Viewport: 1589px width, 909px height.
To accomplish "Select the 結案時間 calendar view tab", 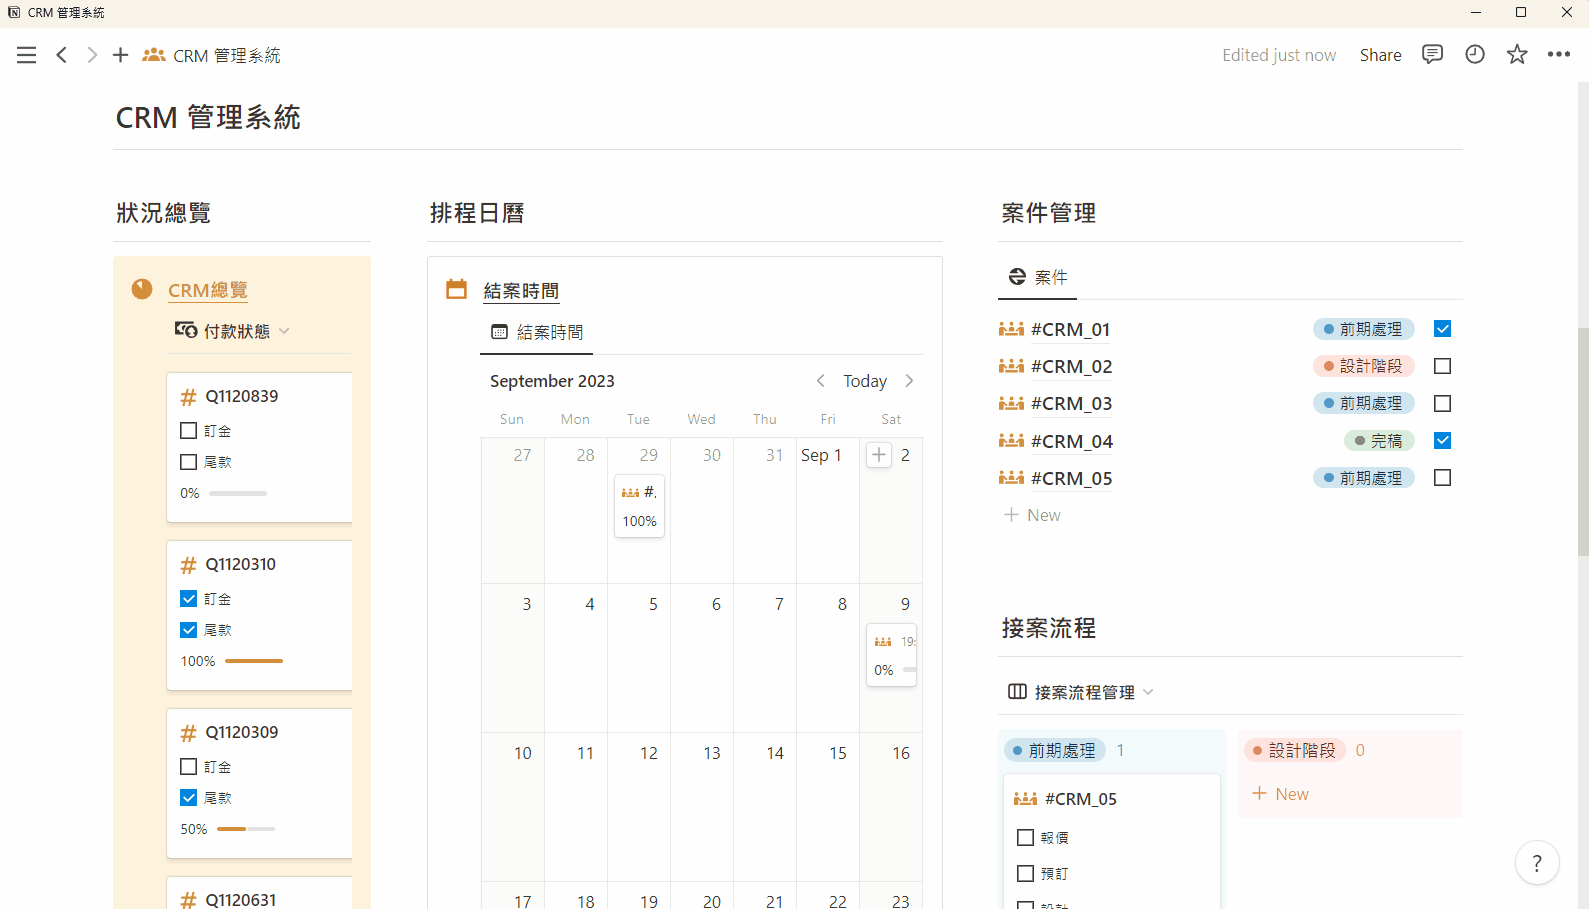I will (x=537, y=332).
